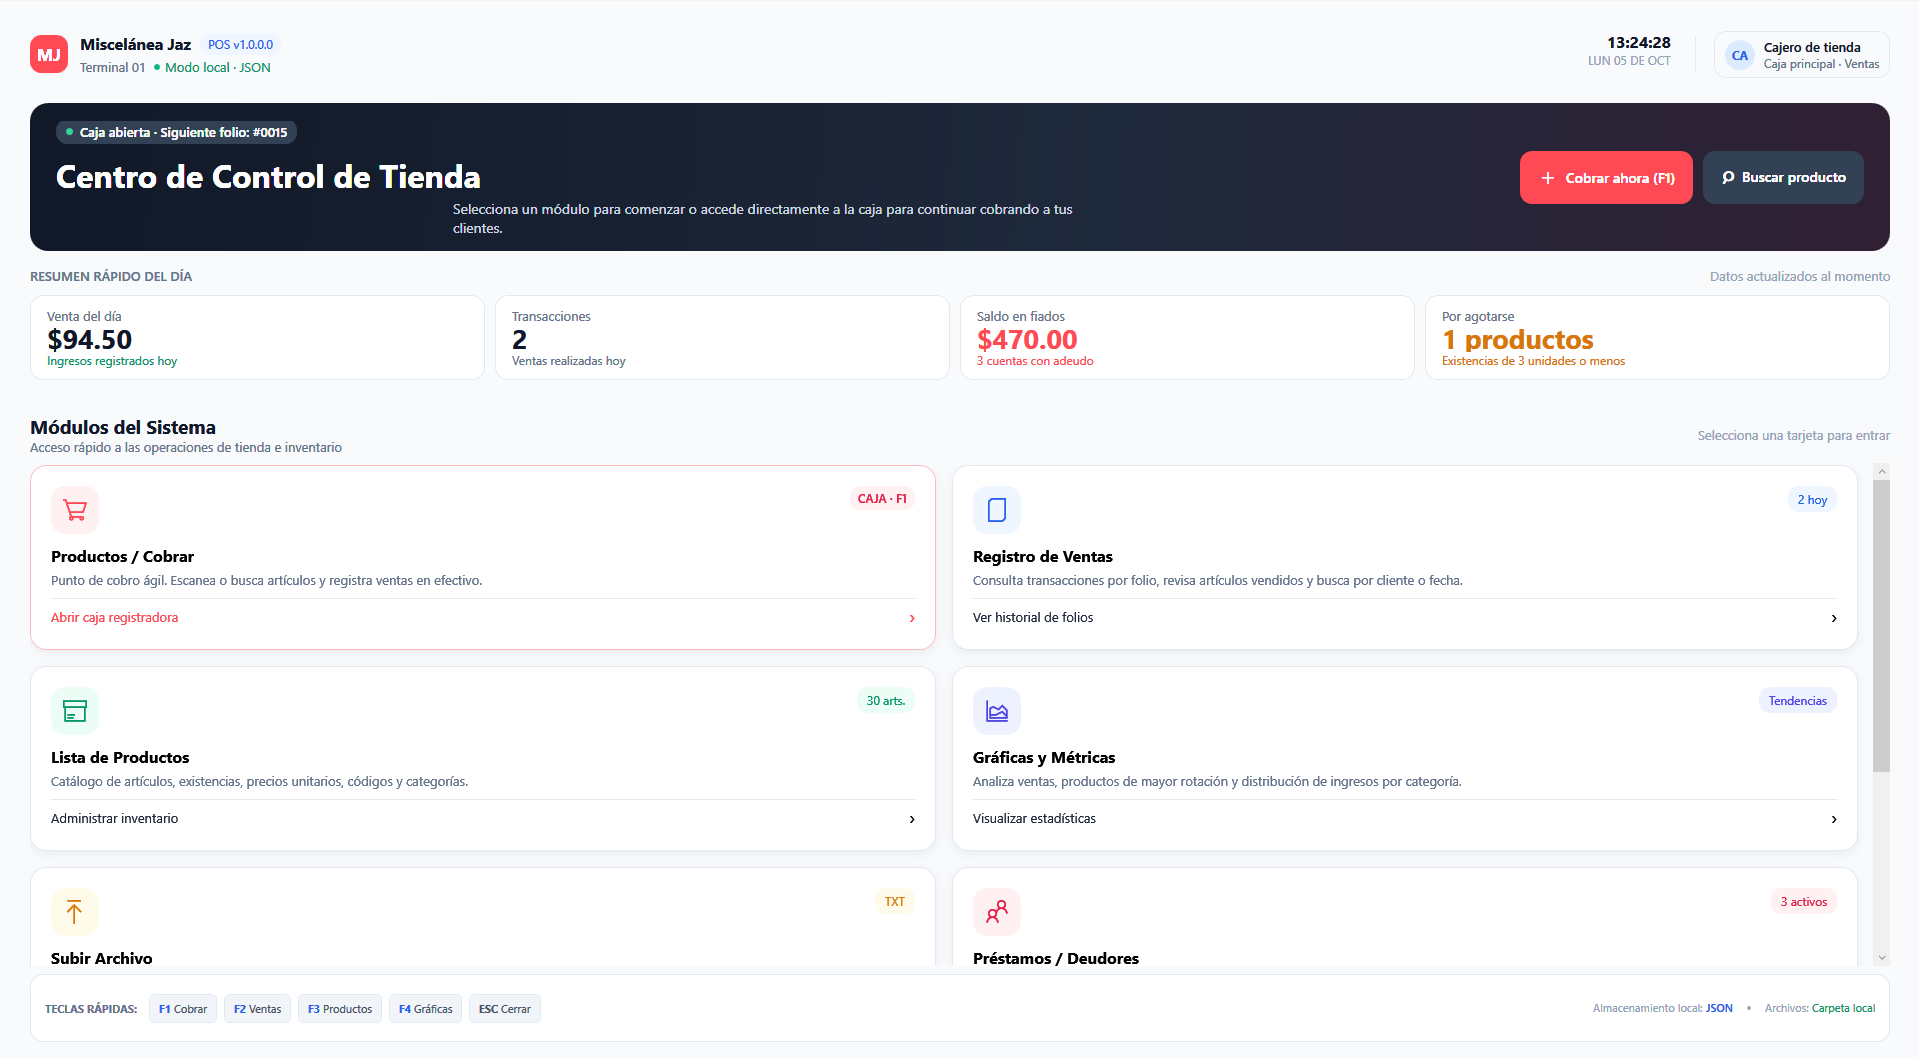Image resolution: width=1919 pixels, height=1057 pixels.
Task: Click the CAJA · F1 badge
Action: (882, 499)
